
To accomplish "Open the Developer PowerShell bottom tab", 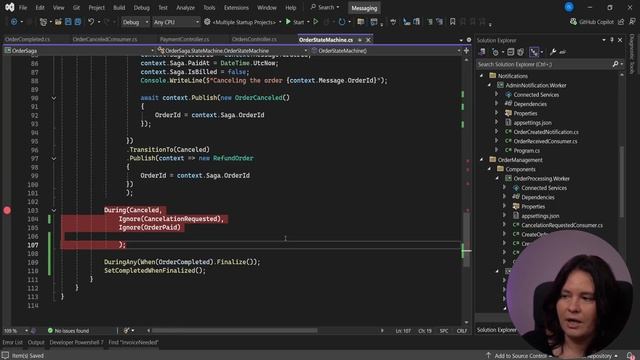I will pyautogui.click(x=77, y=342).
